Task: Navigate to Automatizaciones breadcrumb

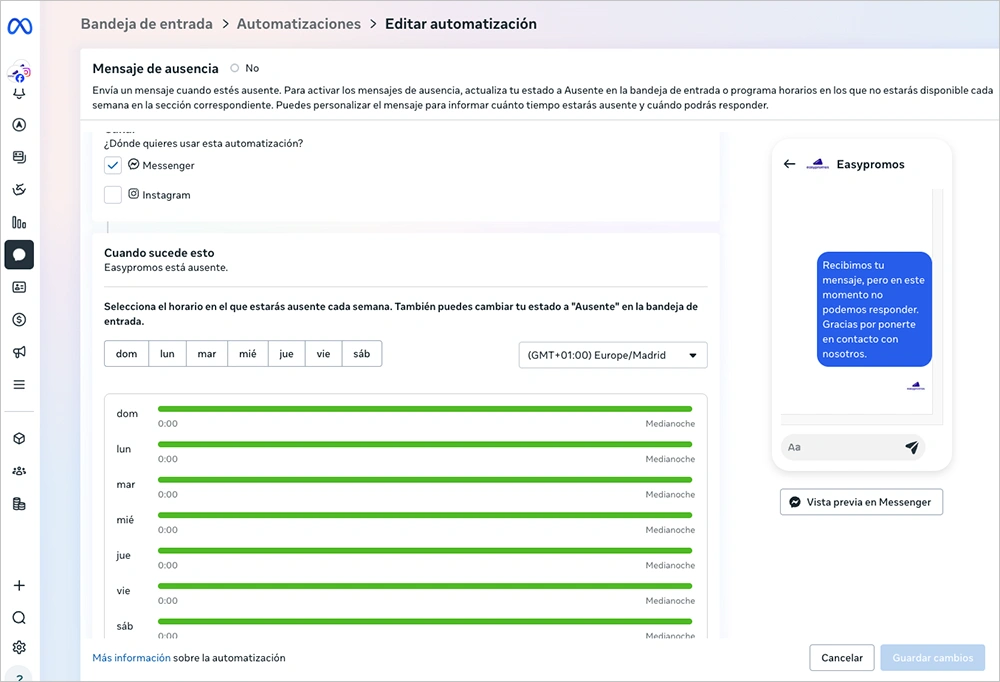Action: [299, 24]
